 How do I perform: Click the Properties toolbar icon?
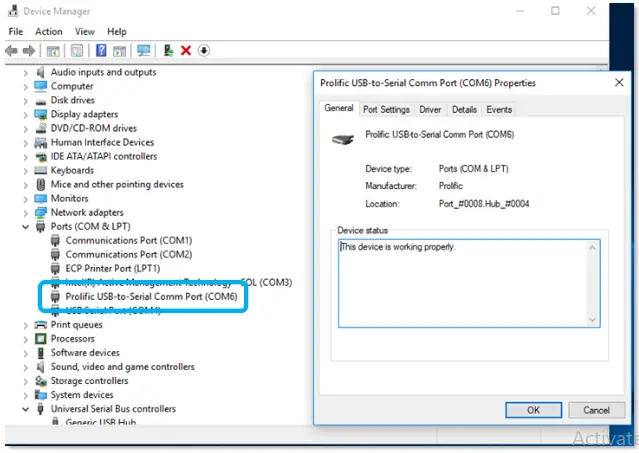click(77, 51)
